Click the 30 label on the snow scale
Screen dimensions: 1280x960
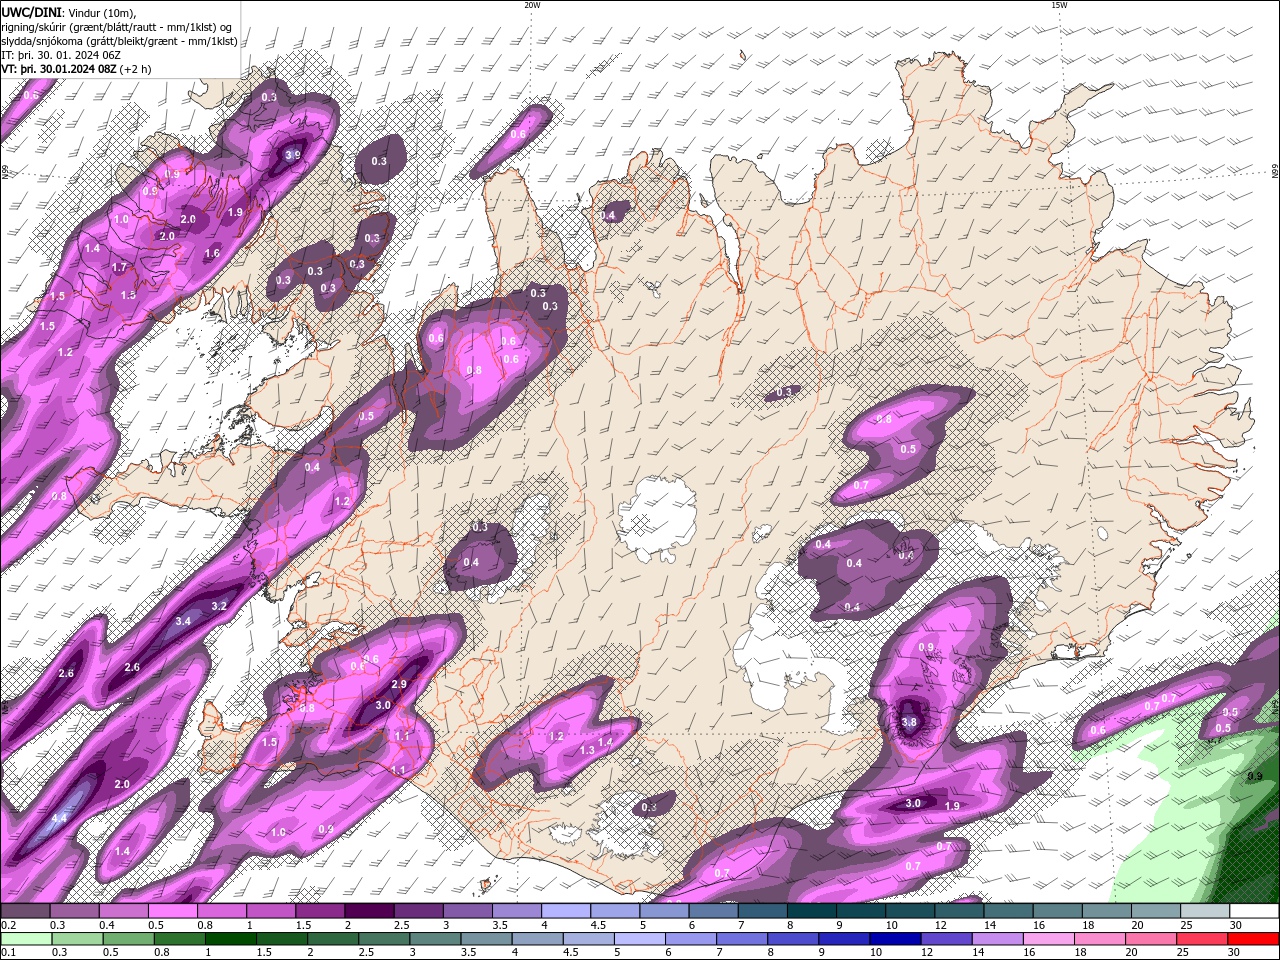(1236, 925)
